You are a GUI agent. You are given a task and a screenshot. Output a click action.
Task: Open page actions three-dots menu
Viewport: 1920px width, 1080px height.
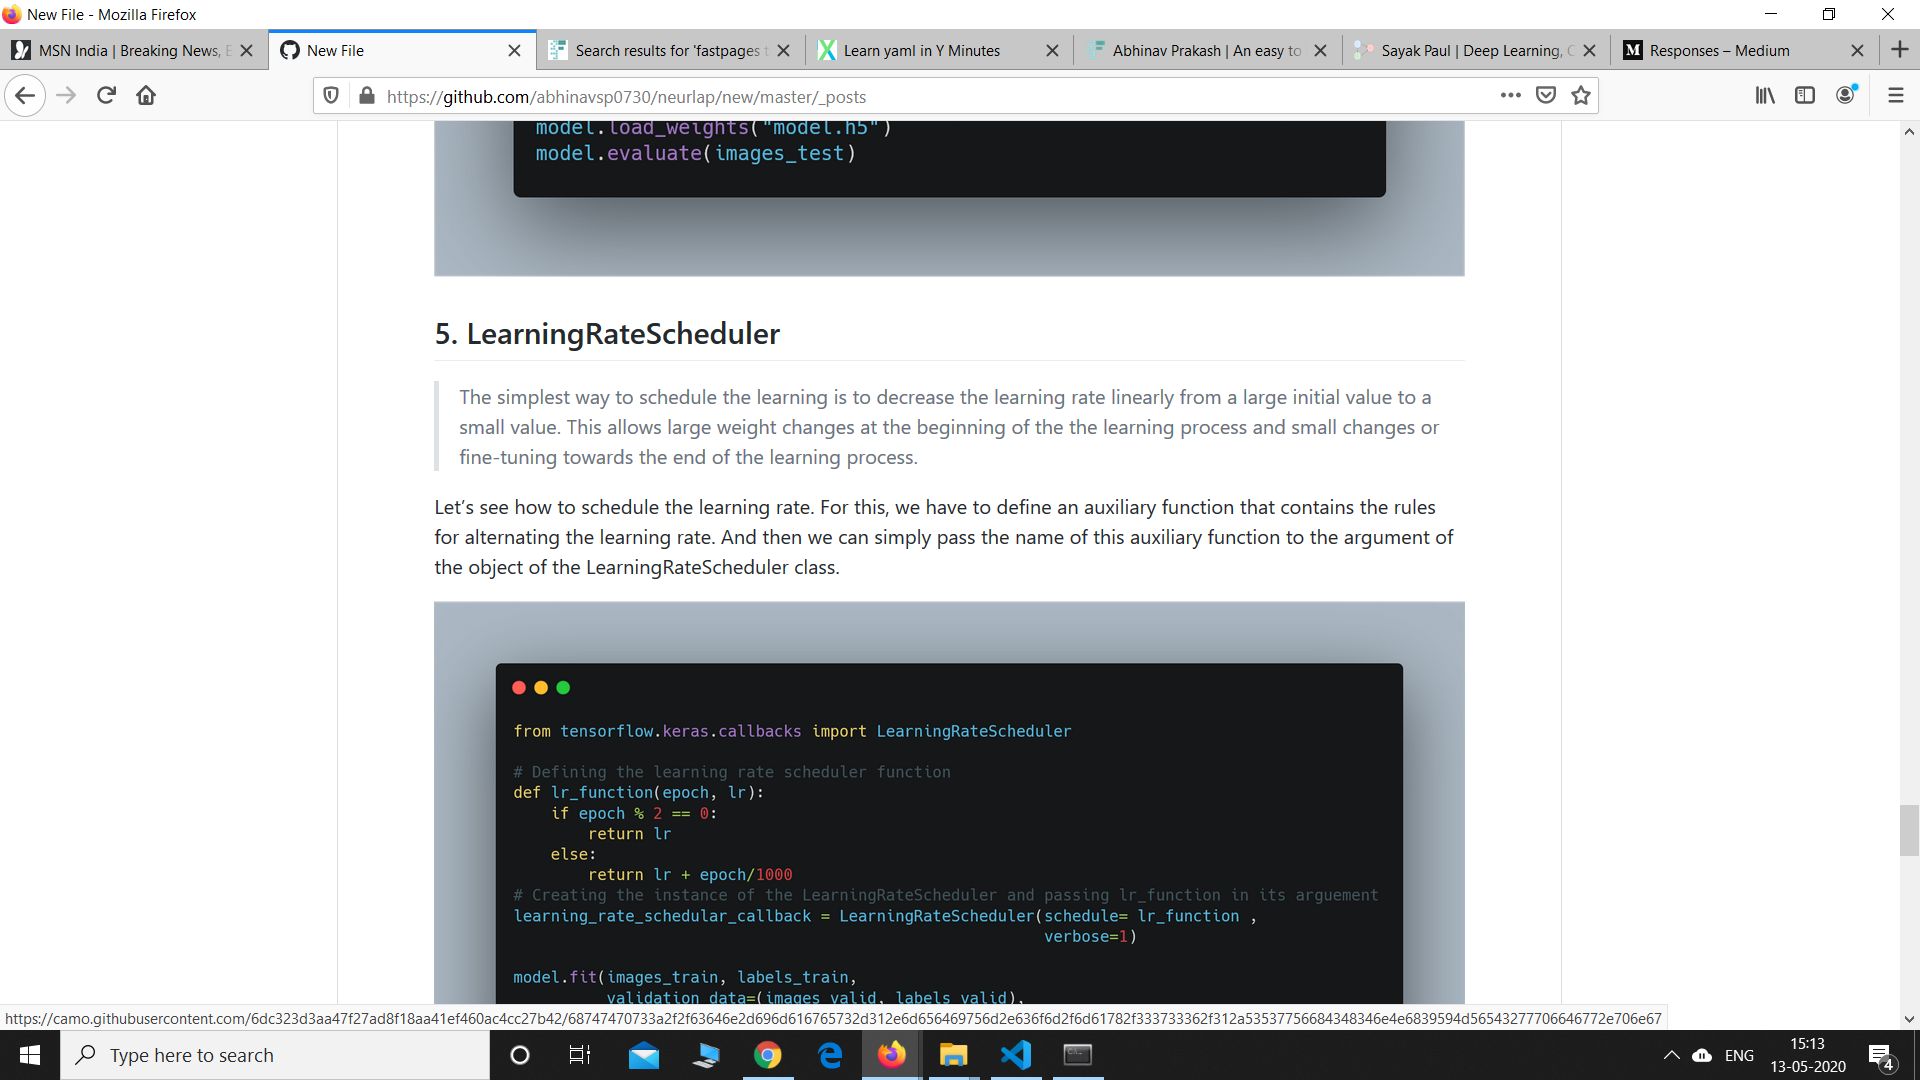pyautogui.click(x=1510, y=96)
